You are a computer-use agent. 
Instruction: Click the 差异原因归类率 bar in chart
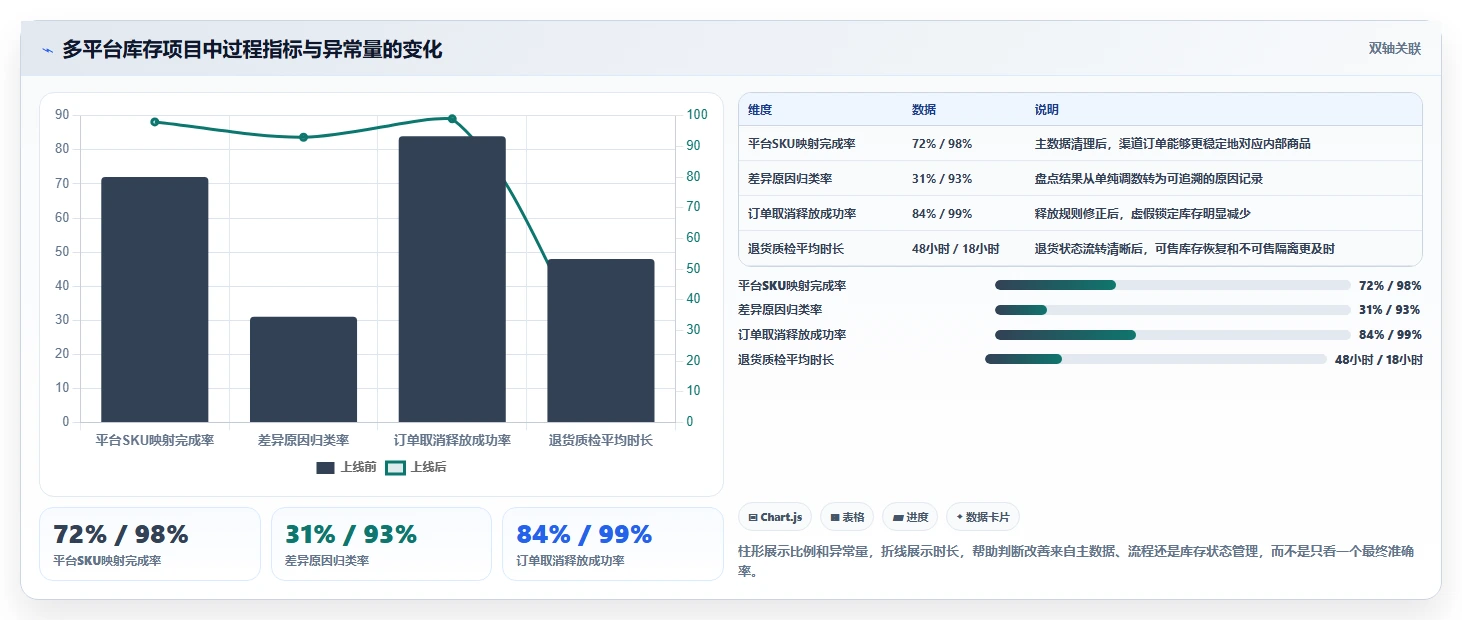point(303,369)
